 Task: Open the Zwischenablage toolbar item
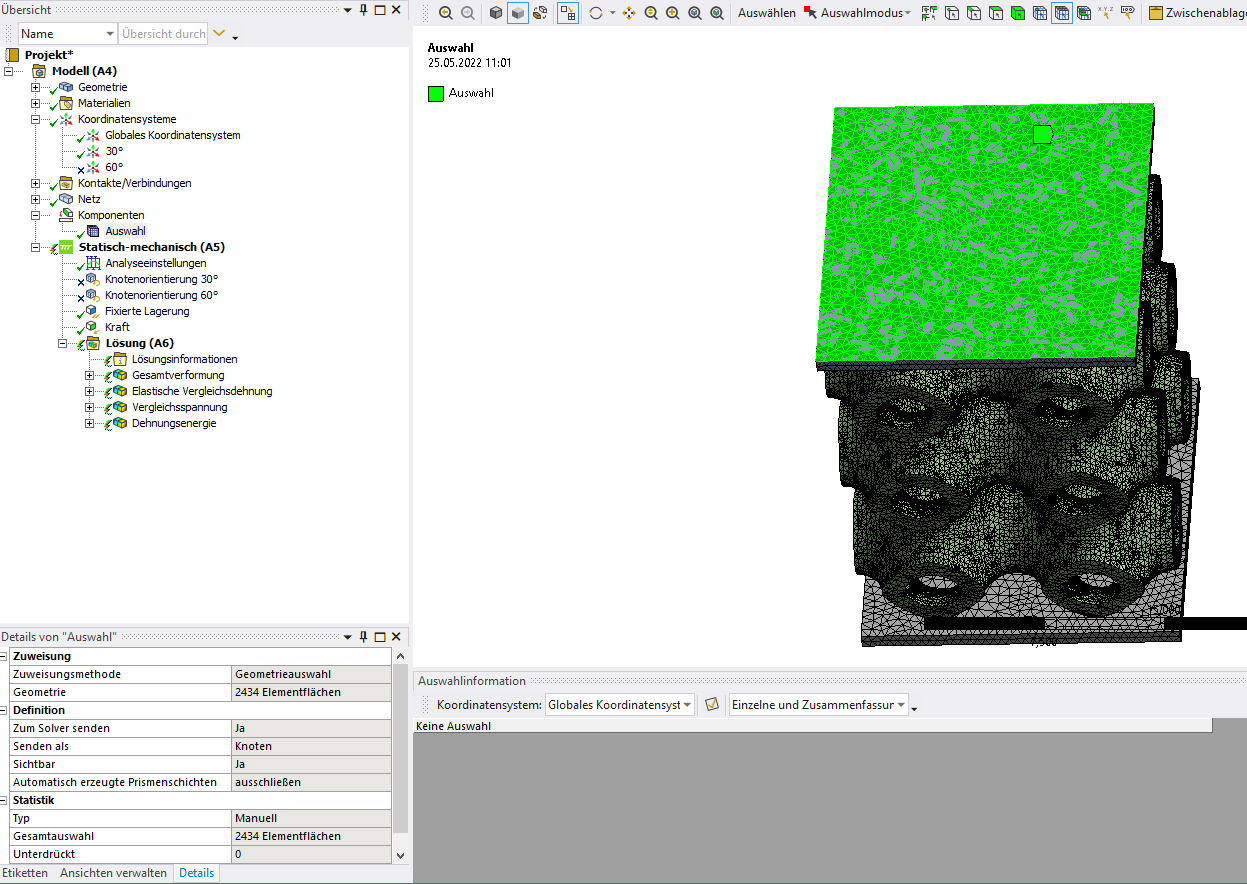tap(1195, 13)
